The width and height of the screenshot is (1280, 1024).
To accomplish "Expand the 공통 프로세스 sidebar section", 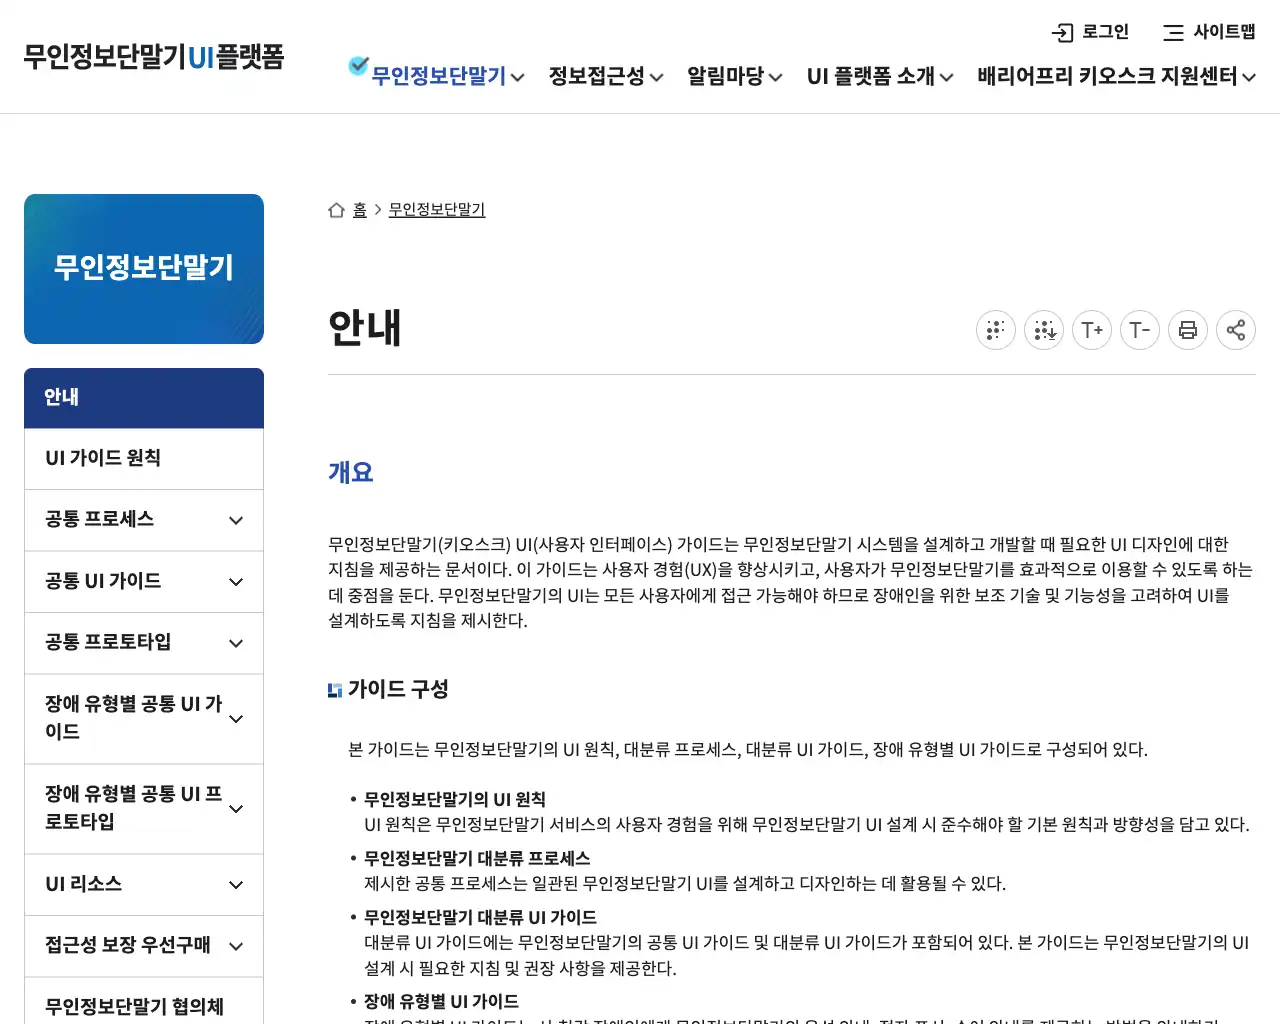I will (143, 519).
